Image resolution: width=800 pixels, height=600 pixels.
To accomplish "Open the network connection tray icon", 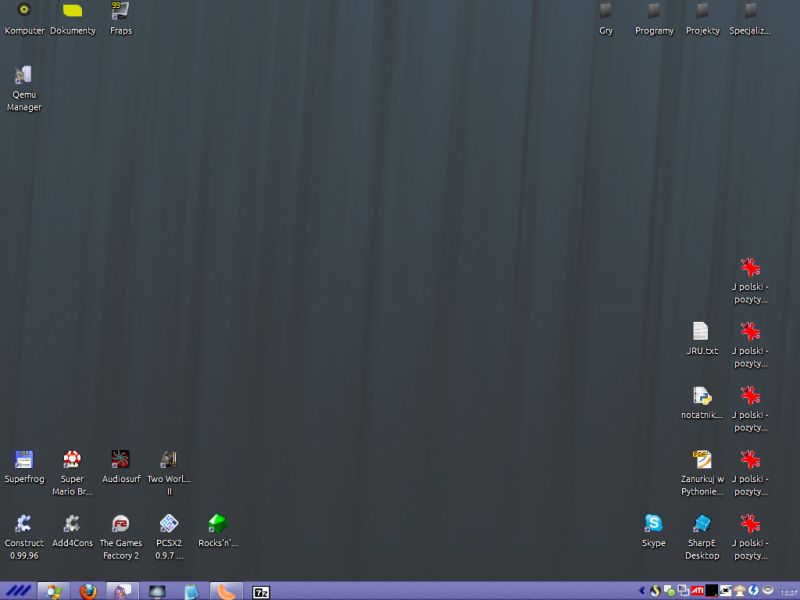I will (x=684, y=591).
